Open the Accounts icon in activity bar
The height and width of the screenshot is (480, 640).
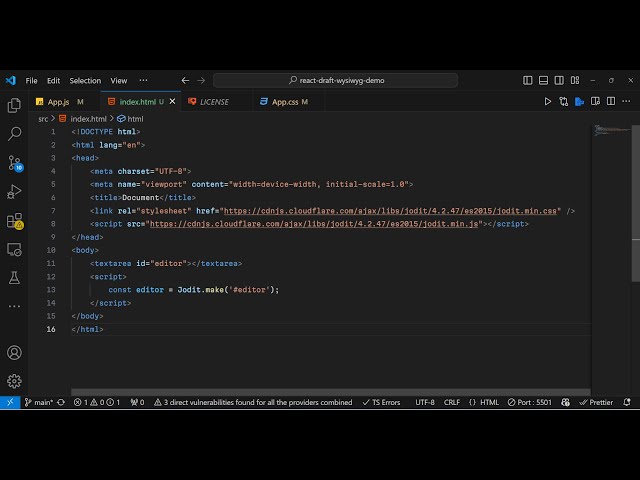click(14, 353)
